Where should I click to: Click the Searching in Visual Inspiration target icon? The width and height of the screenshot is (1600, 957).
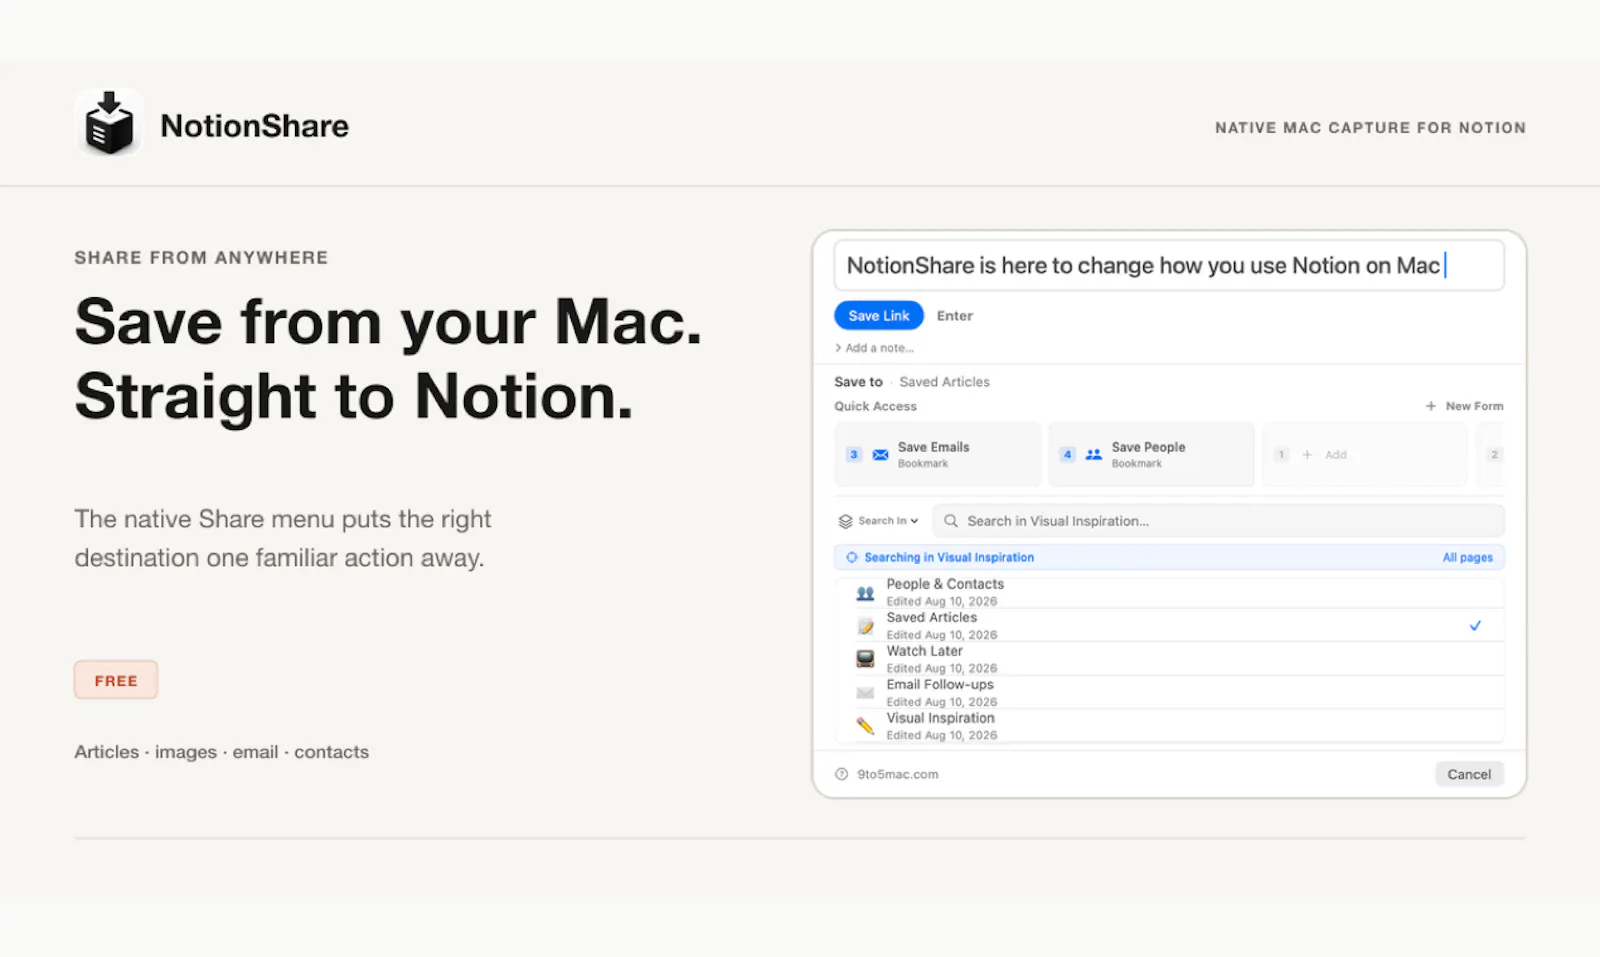pos(852,558)
